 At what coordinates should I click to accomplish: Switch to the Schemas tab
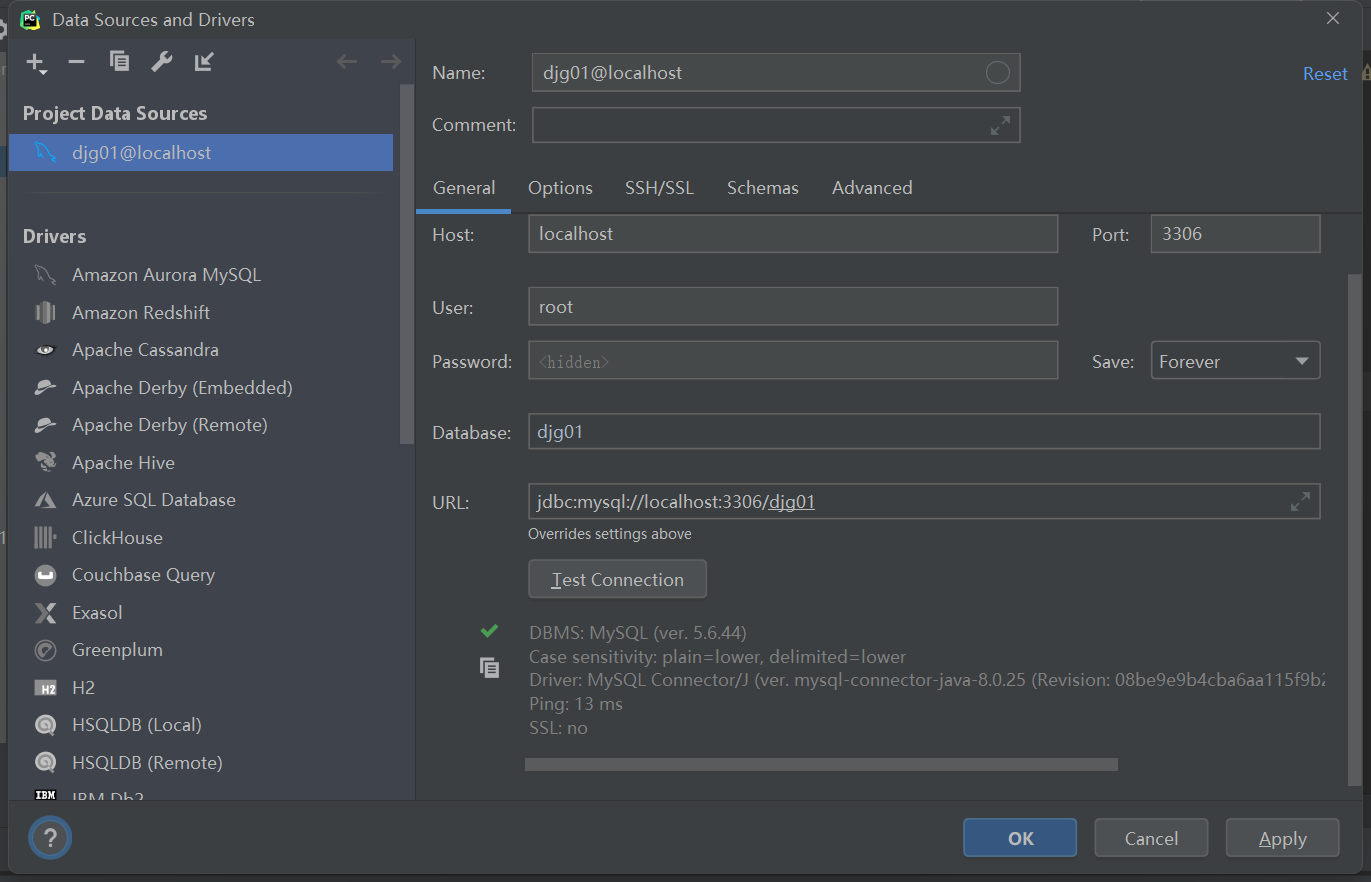pos(762,188)
